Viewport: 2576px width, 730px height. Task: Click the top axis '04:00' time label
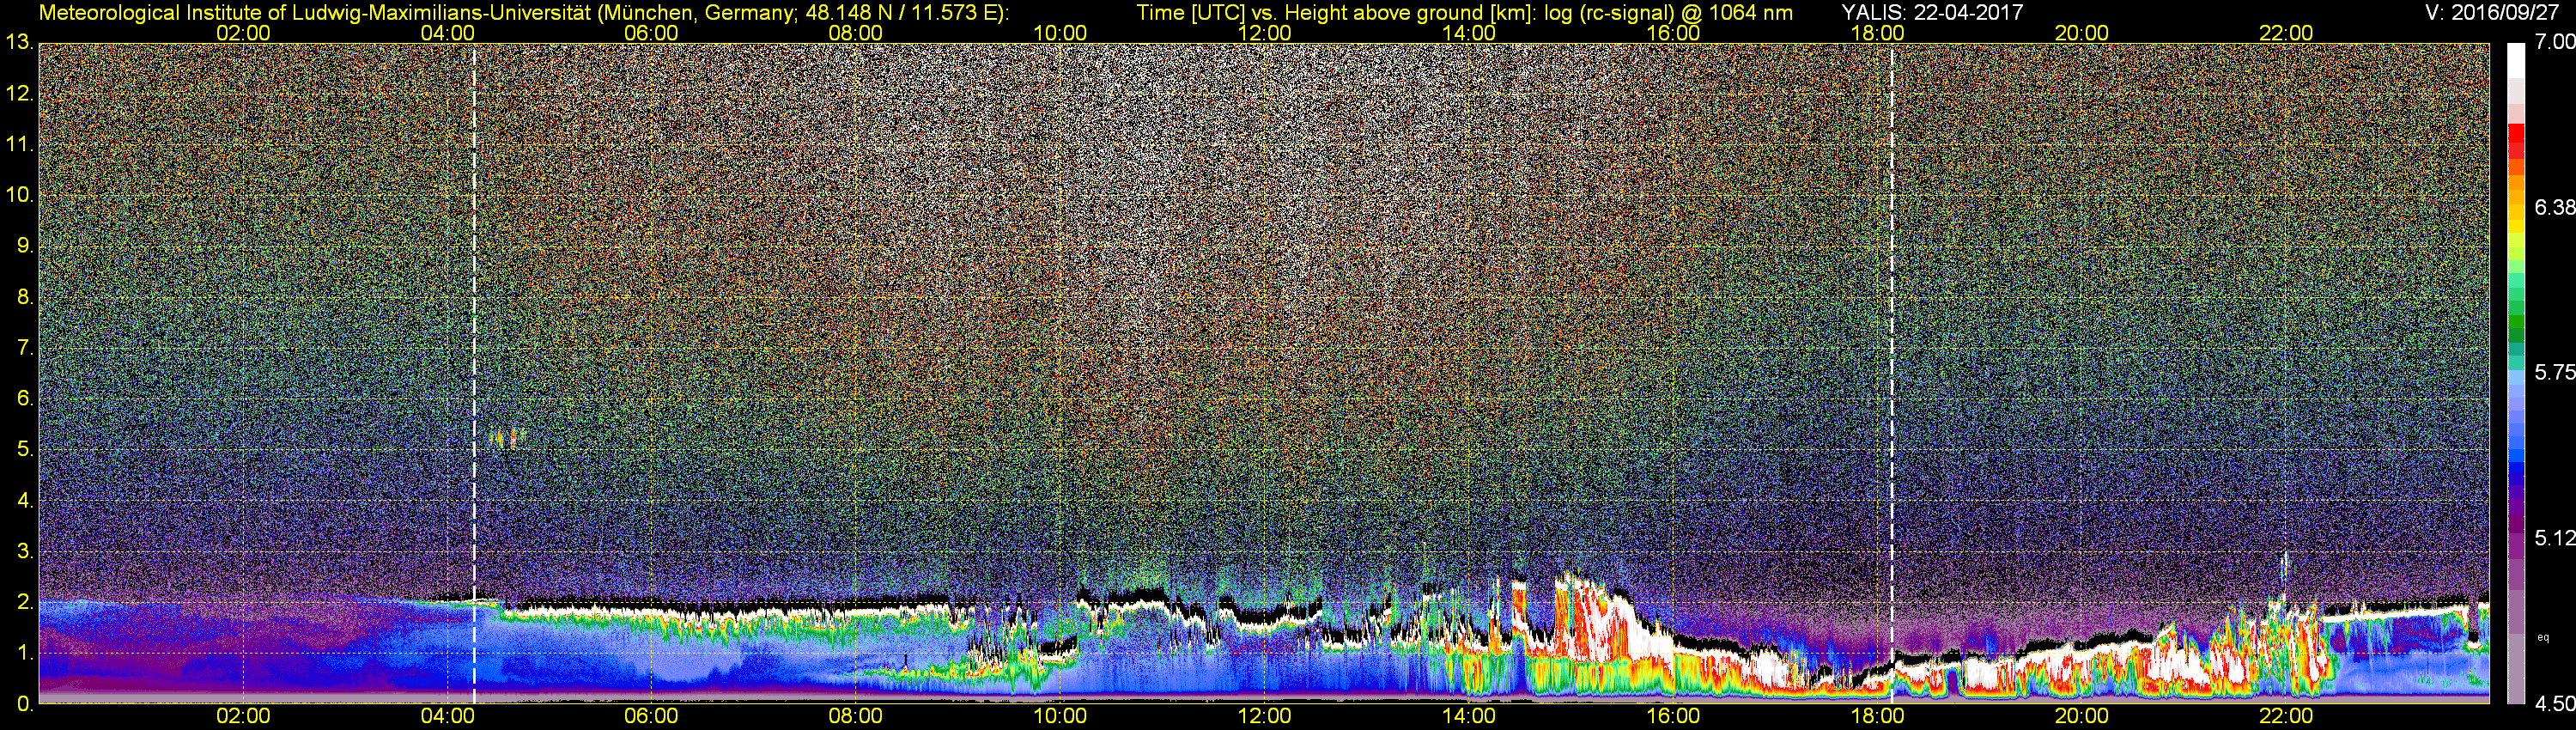(447, 33)
